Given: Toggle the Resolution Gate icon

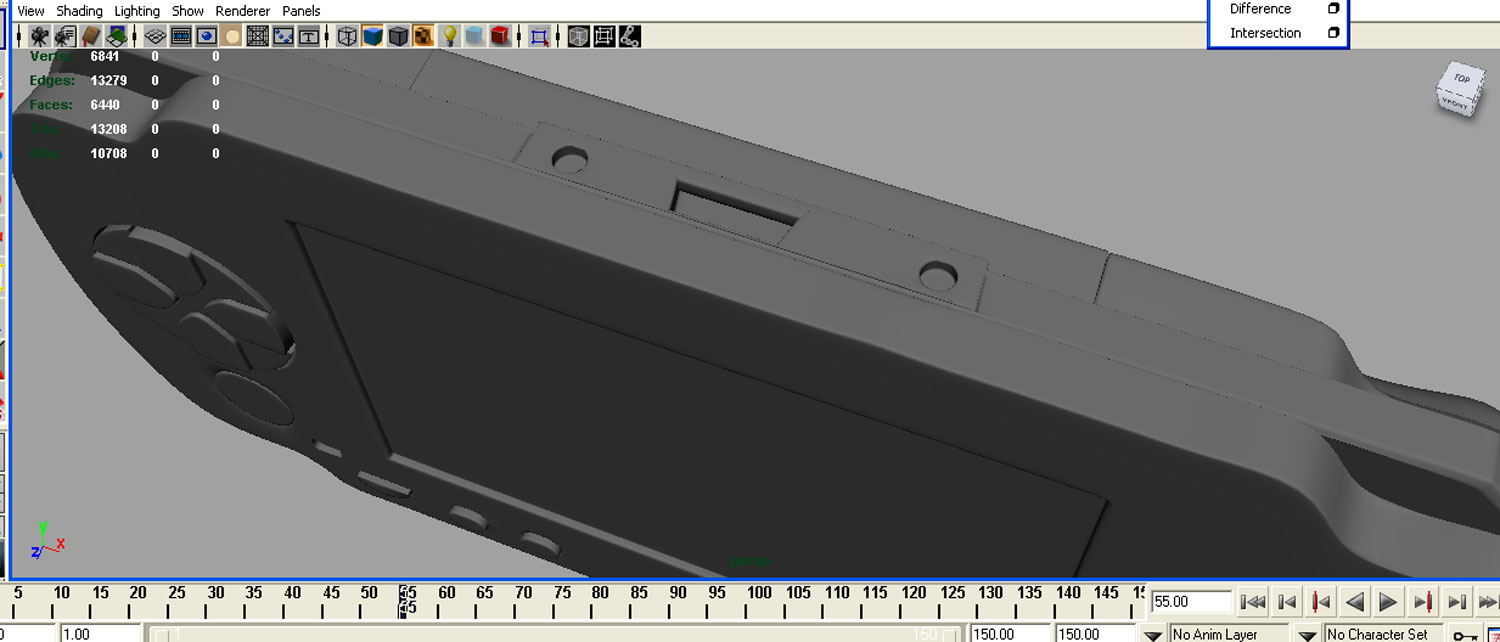Looking at the screenshot, I should [207, 36].
